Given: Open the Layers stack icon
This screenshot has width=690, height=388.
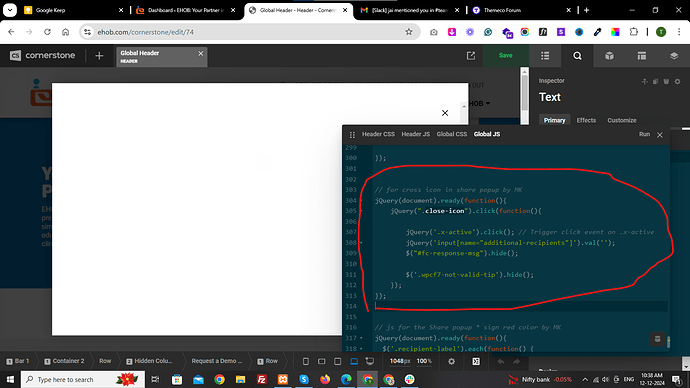Looking at the screenshot, I should click(x=674, y=55).
